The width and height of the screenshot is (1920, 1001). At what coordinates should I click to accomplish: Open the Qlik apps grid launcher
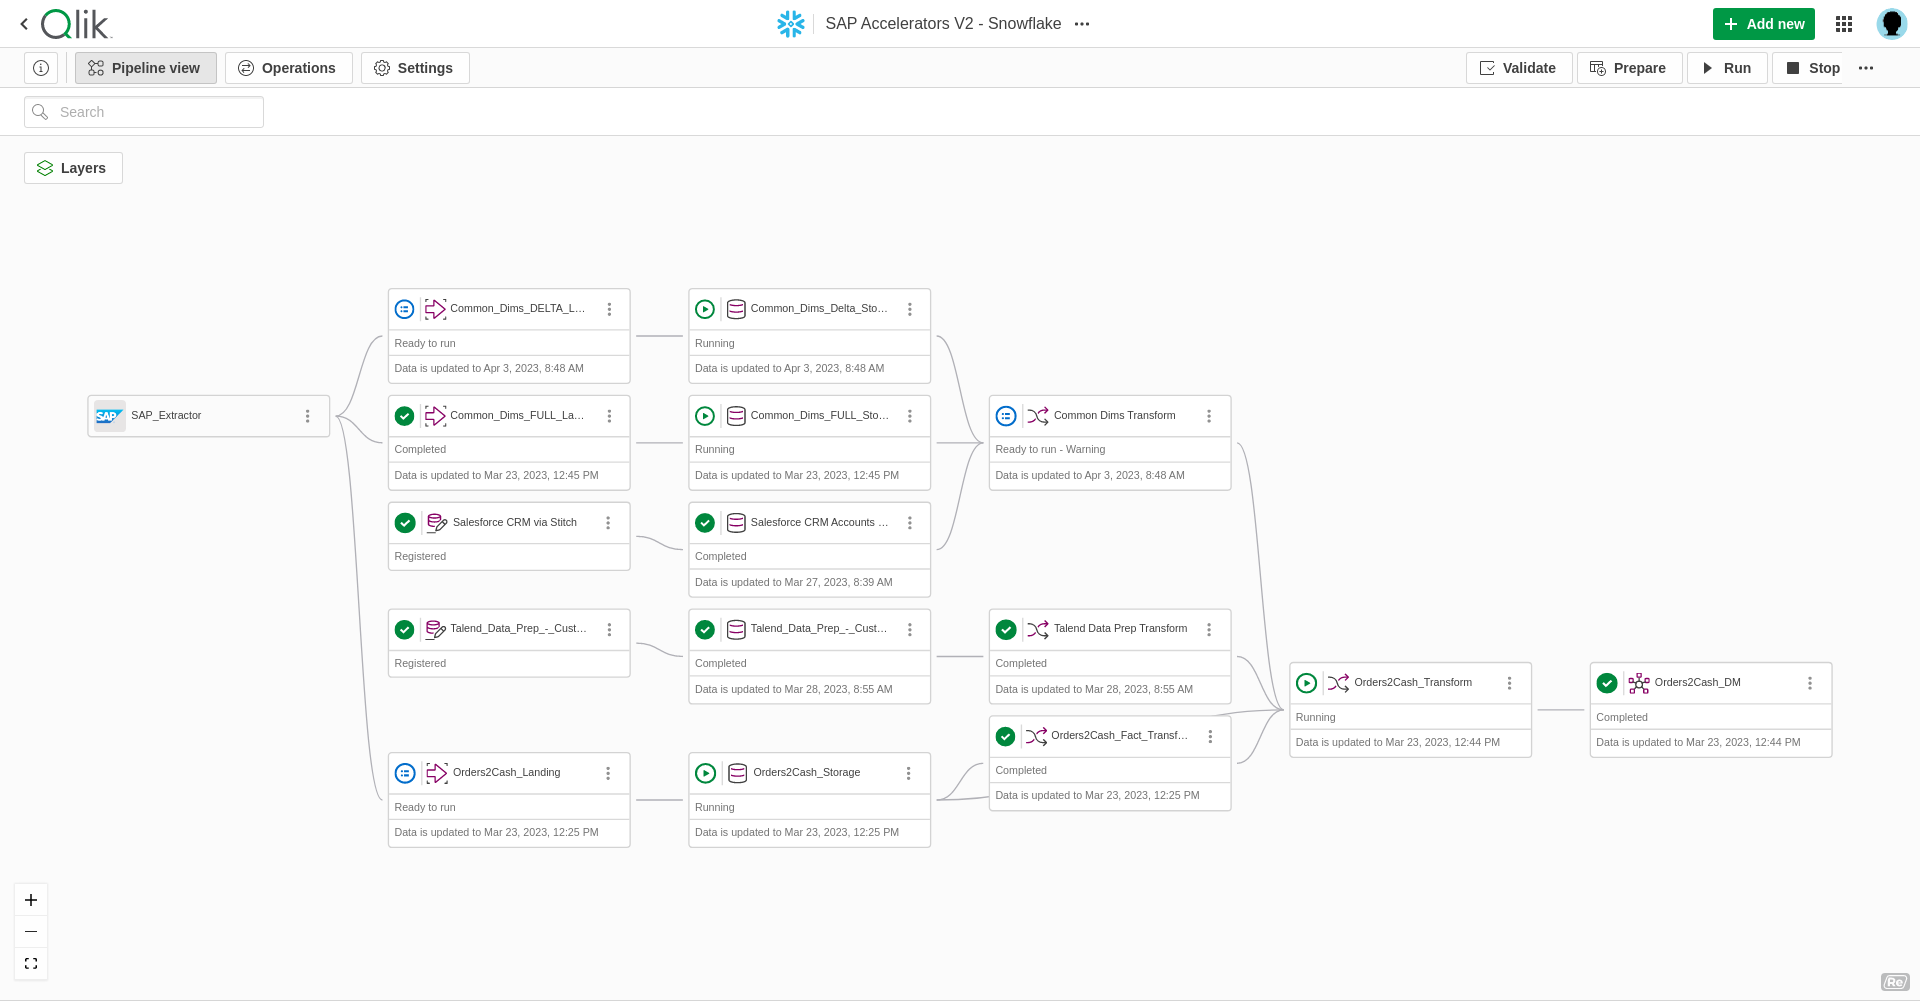[1844, 23]
